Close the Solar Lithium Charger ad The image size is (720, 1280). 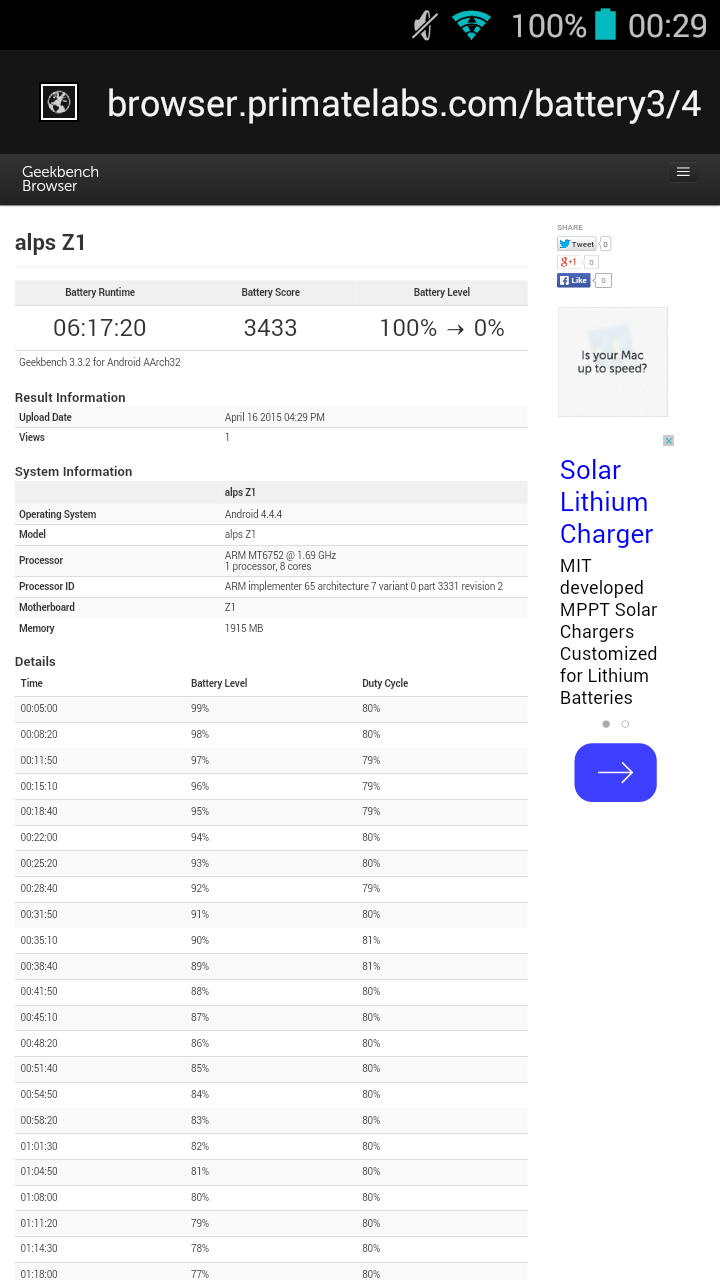[668, 440]
